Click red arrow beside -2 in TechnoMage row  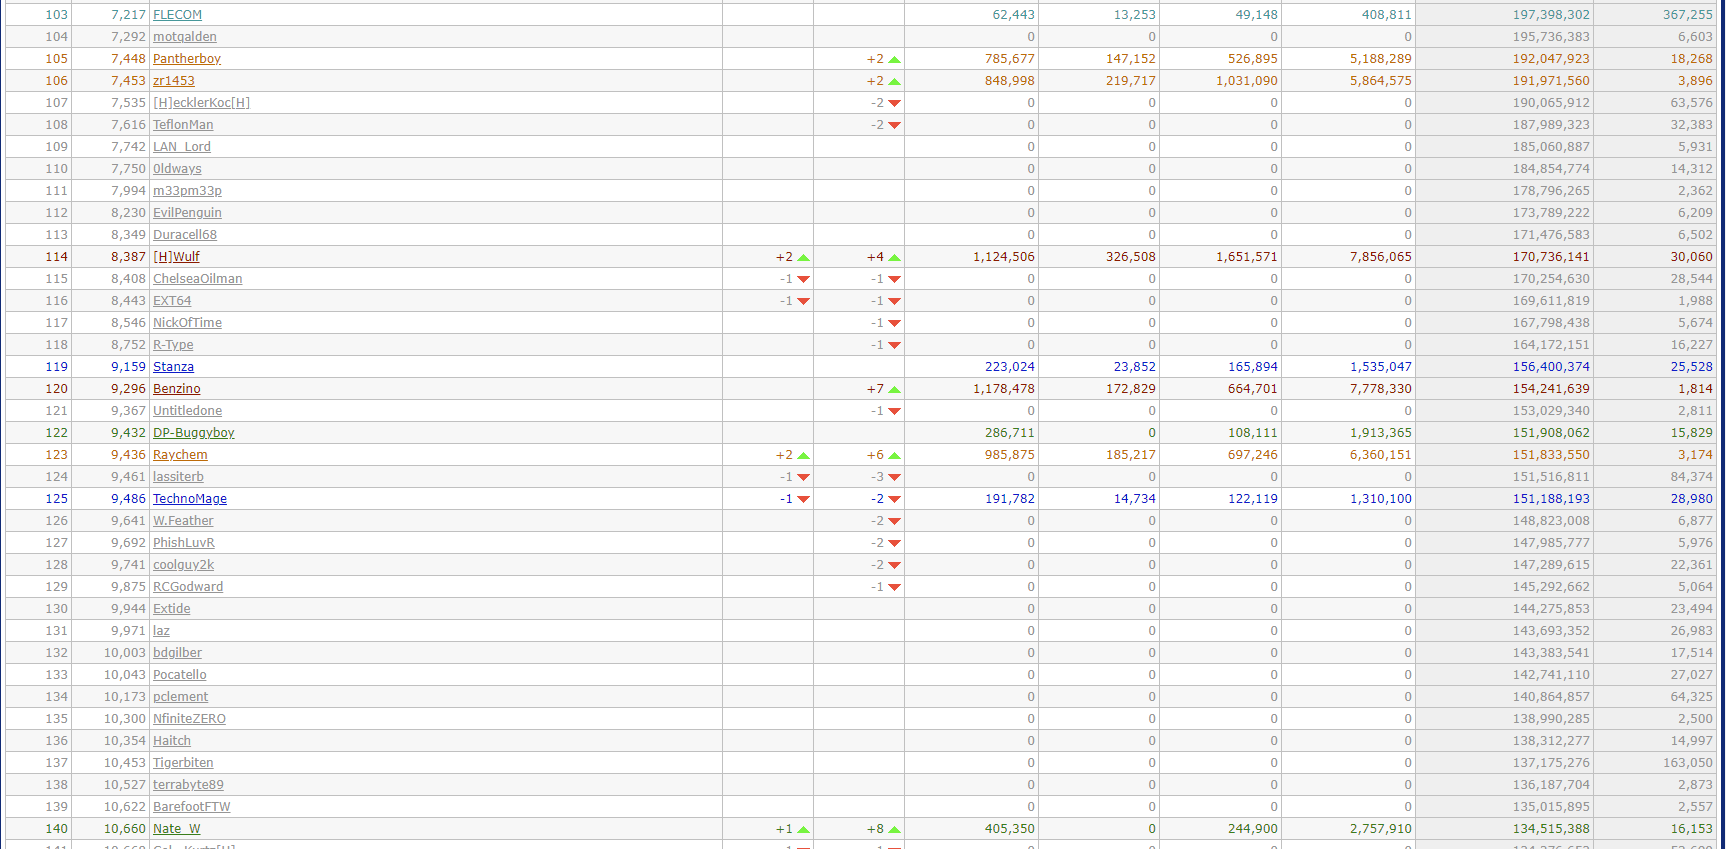click(894, 500)
